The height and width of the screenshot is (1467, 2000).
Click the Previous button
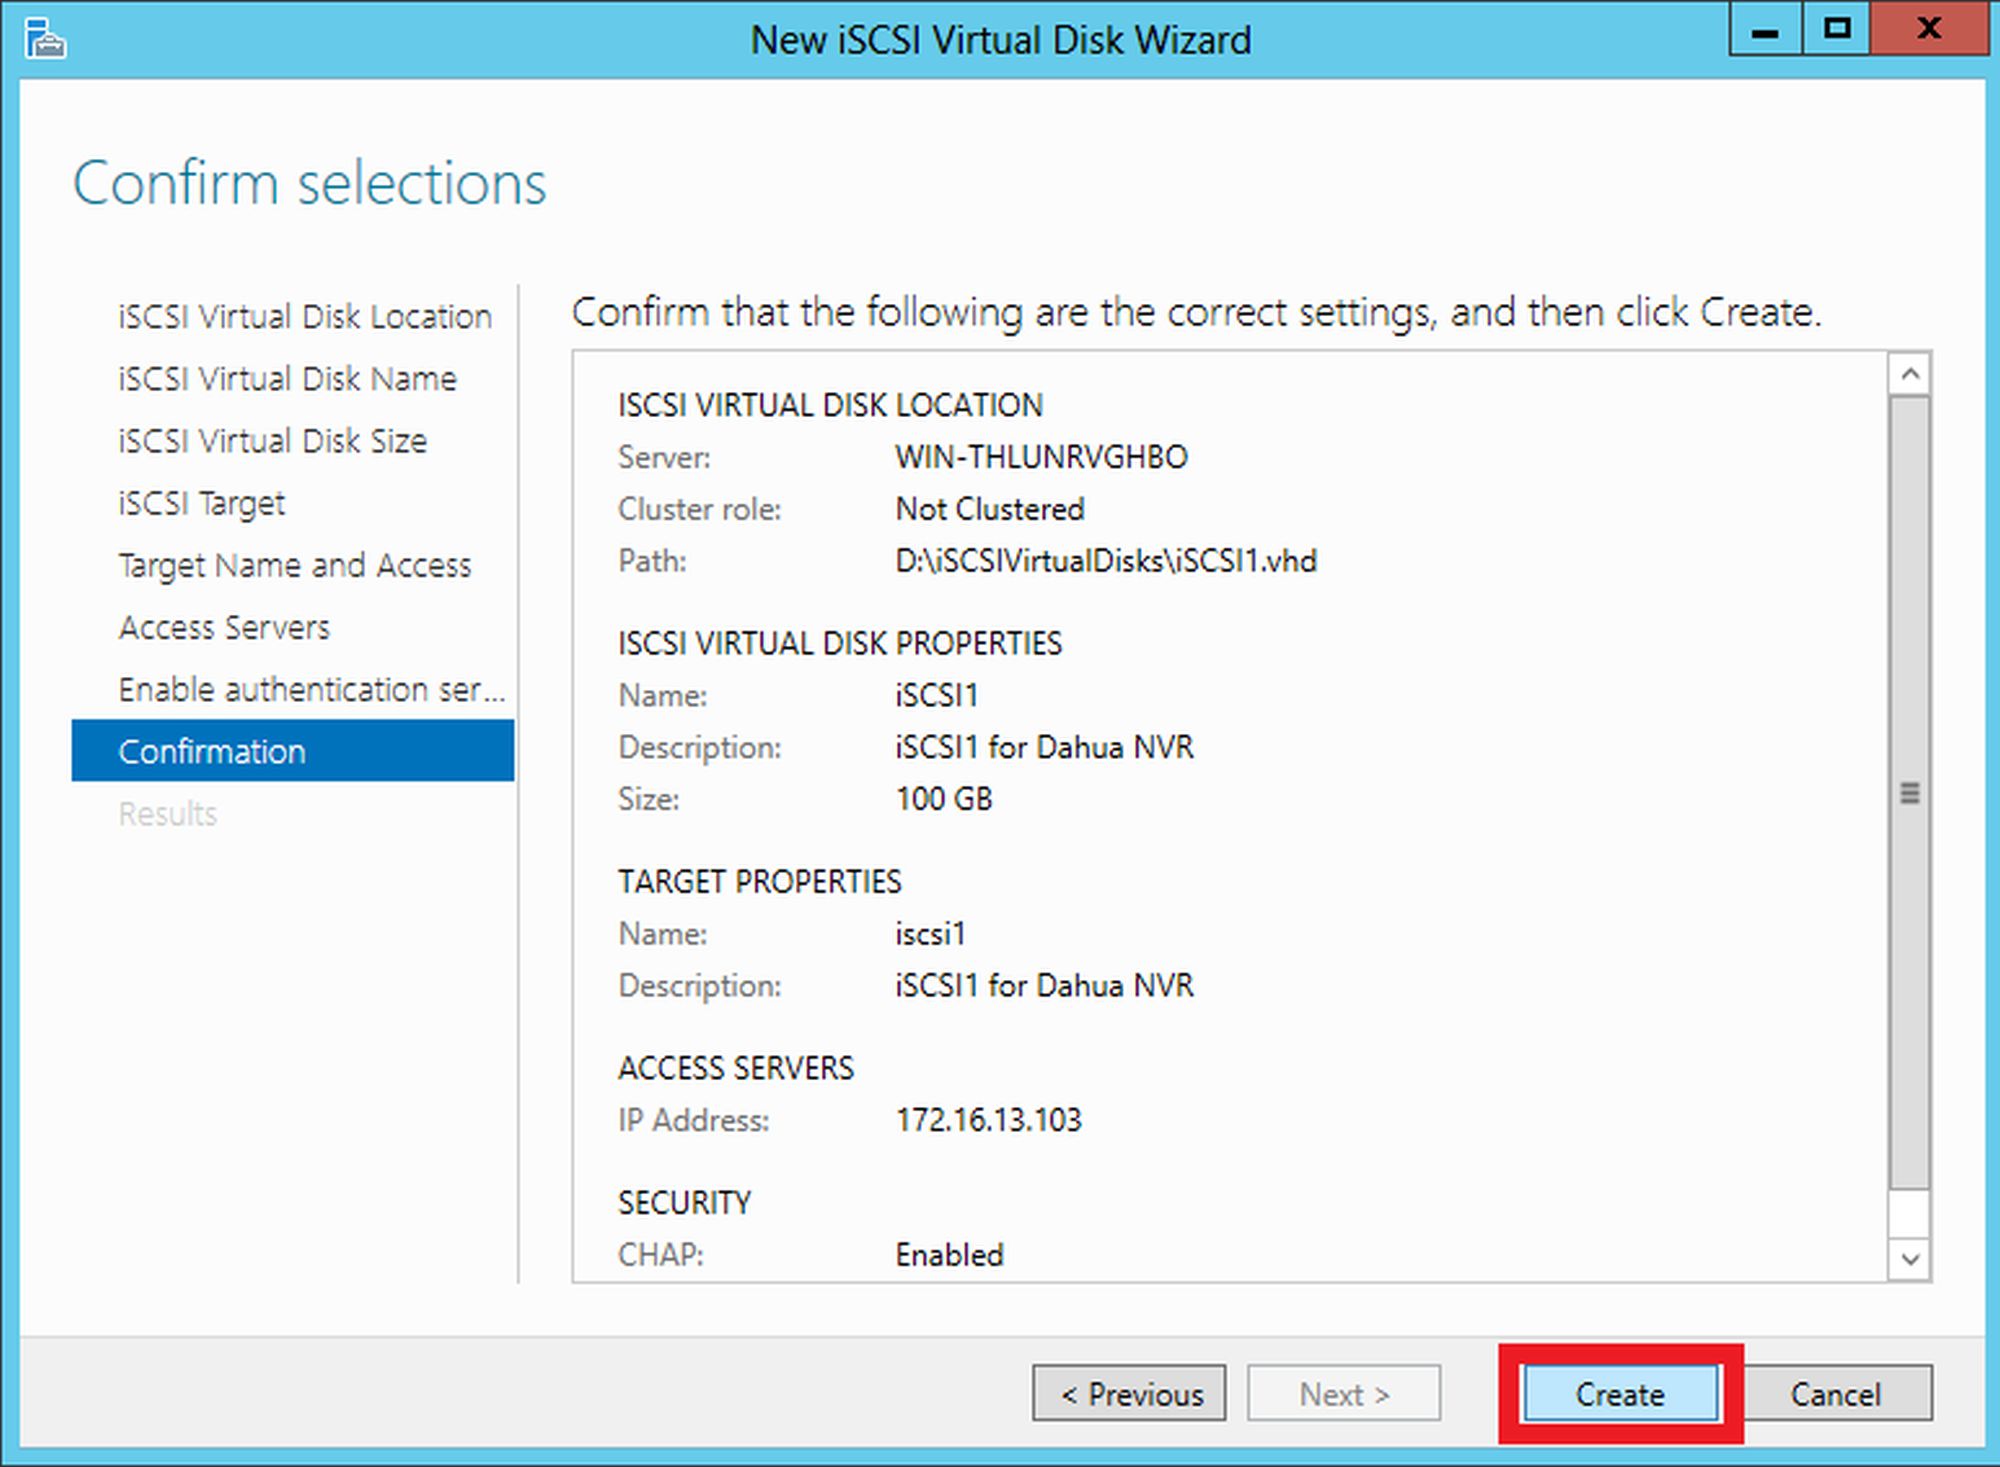(1129, 1393)
